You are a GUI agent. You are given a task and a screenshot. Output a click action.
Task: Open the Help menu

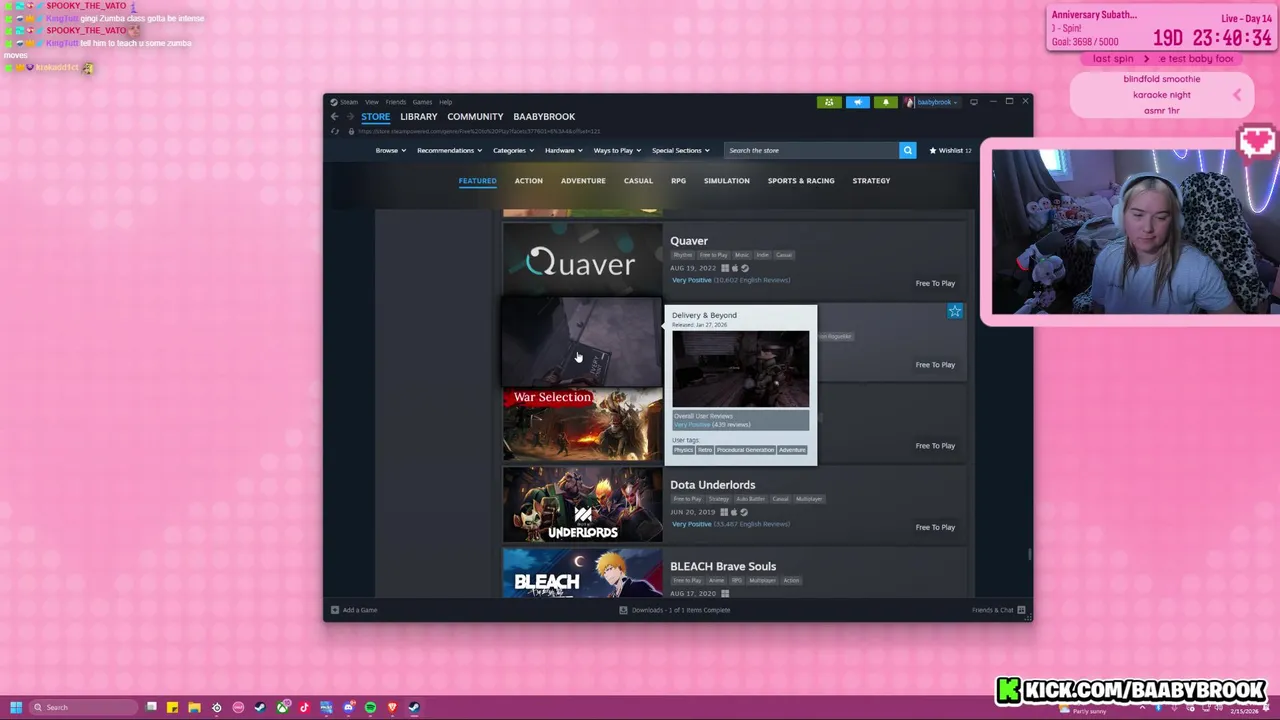tap(445, 102)
